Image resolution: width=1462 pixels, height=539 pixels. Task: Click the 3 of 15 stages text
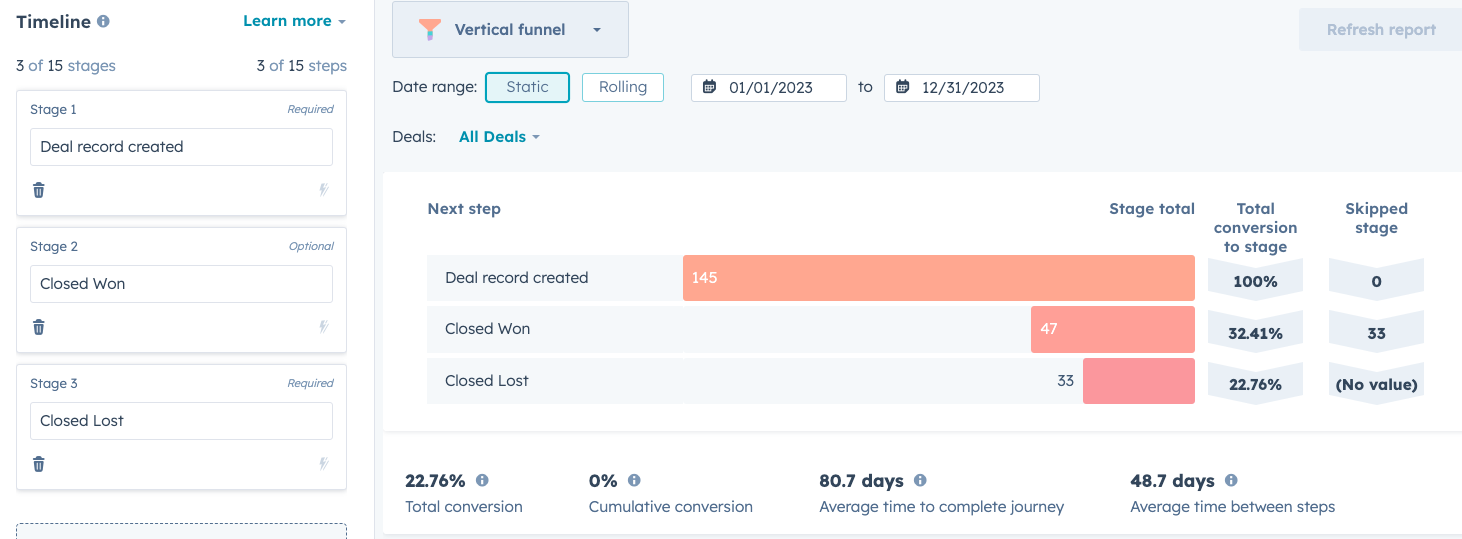click(x=66, y=66)
